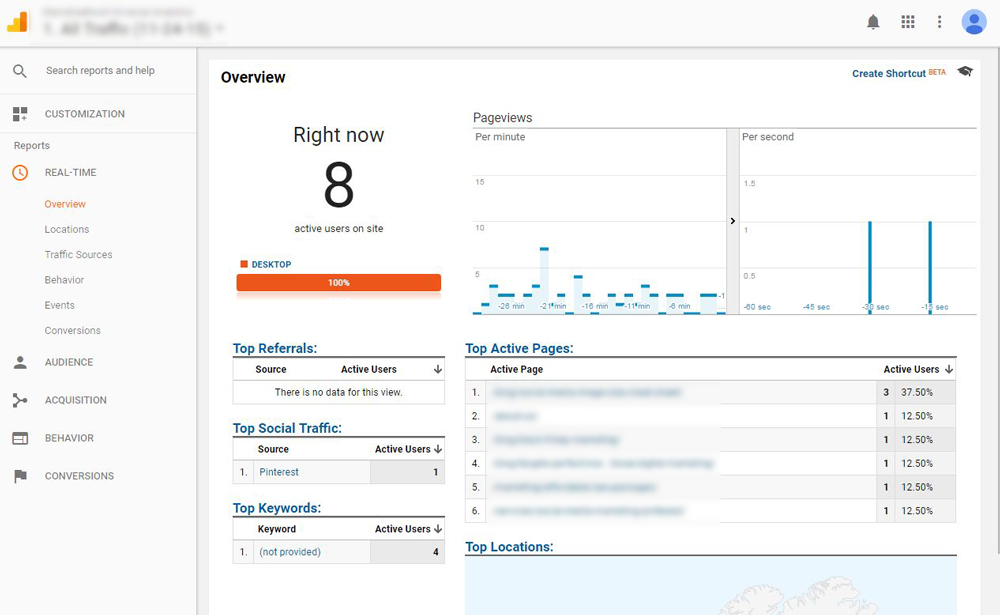The height and width of the screenshot is (615, 1000).
Task: Open the notifications bell
Action: pos(872,21)
